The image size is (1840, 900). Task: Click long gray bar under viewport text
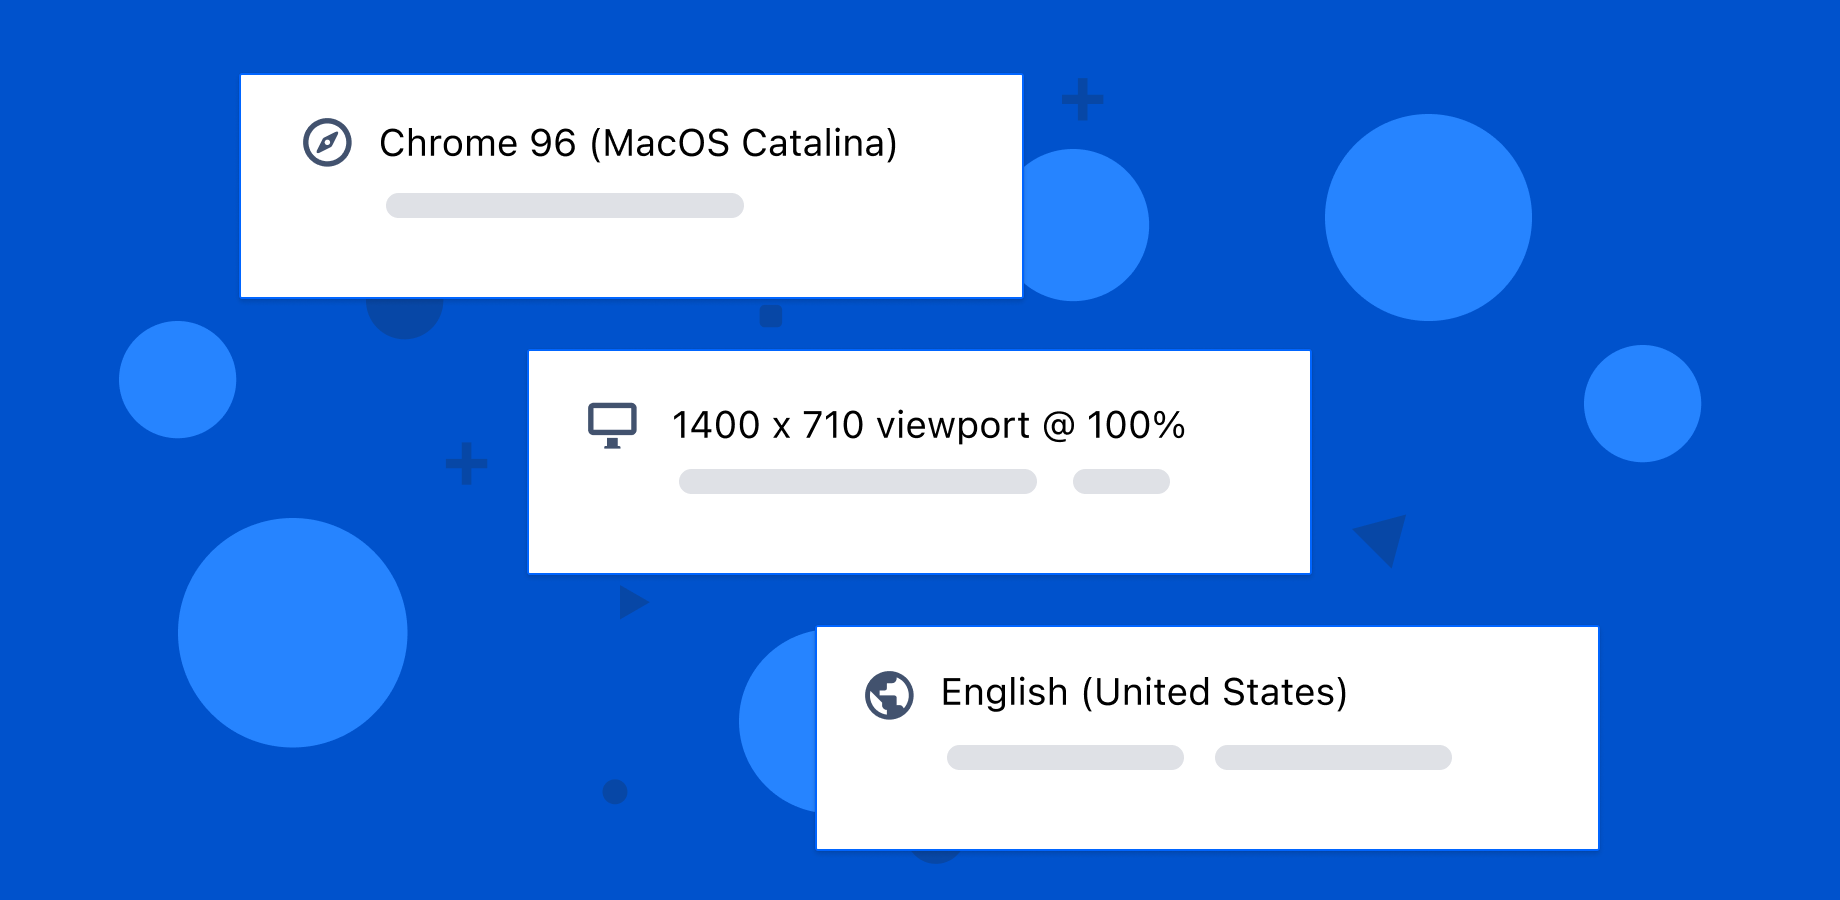point(858,481)
